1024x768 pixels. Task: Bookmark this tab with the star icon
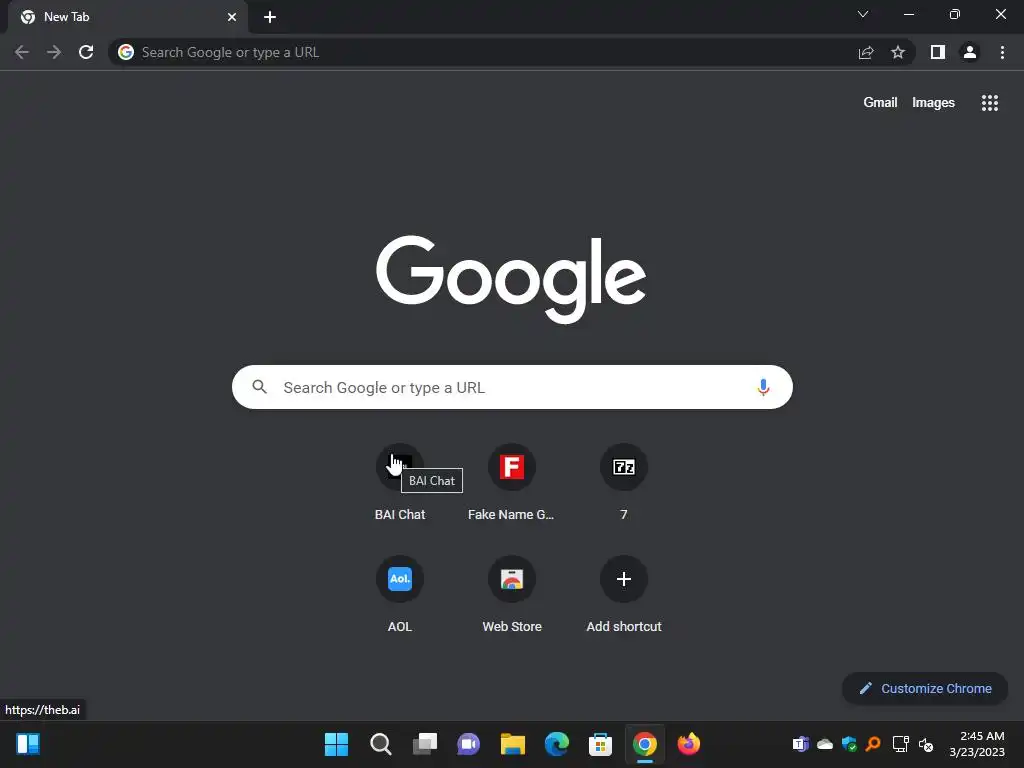(x=898, y=52)
